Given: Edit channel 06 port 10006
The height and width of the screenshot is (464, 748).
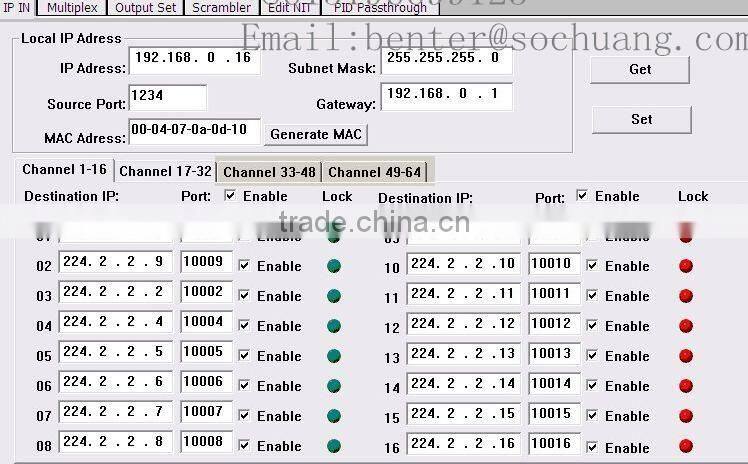Looking at the screenshot, I should coord(207,382).
